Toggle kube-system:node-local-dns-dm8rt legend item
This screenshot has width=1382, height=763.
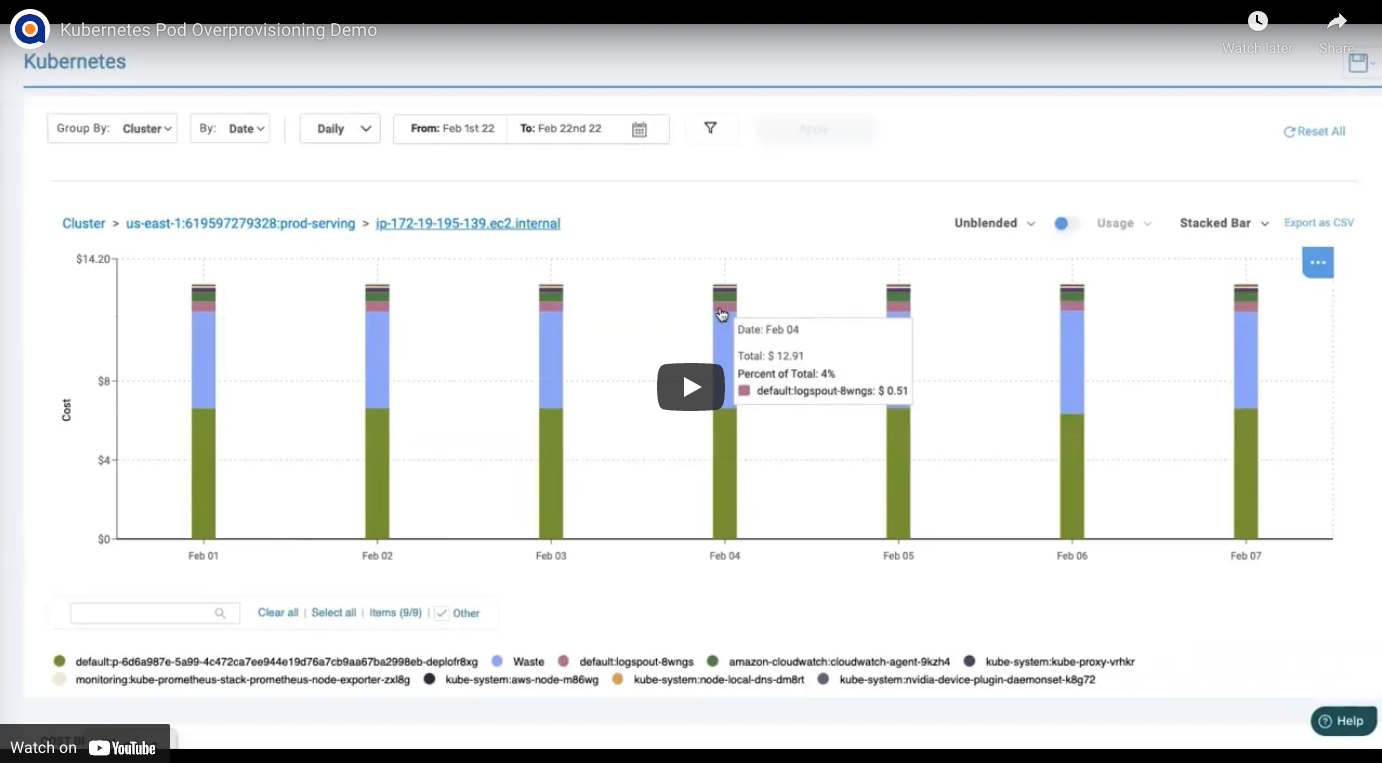click(708, 680)
